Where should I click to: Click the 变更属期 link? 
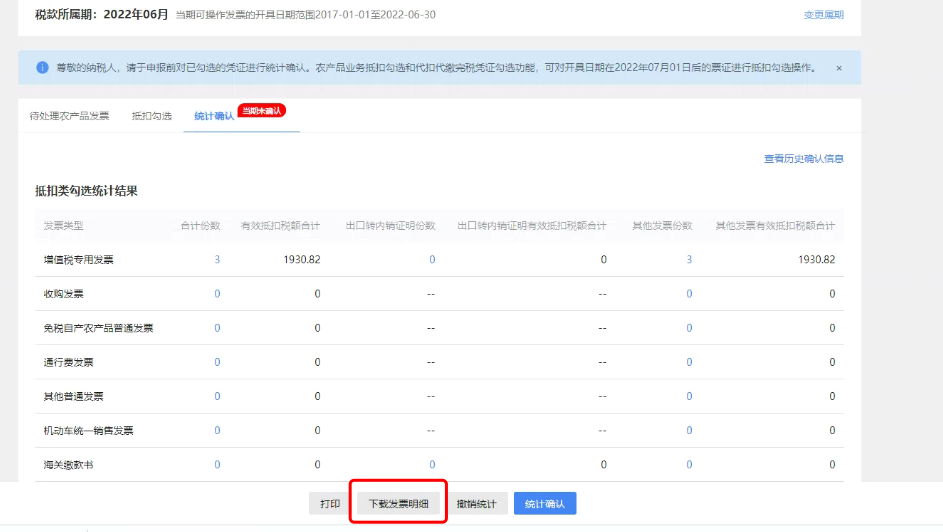point(823,15)
